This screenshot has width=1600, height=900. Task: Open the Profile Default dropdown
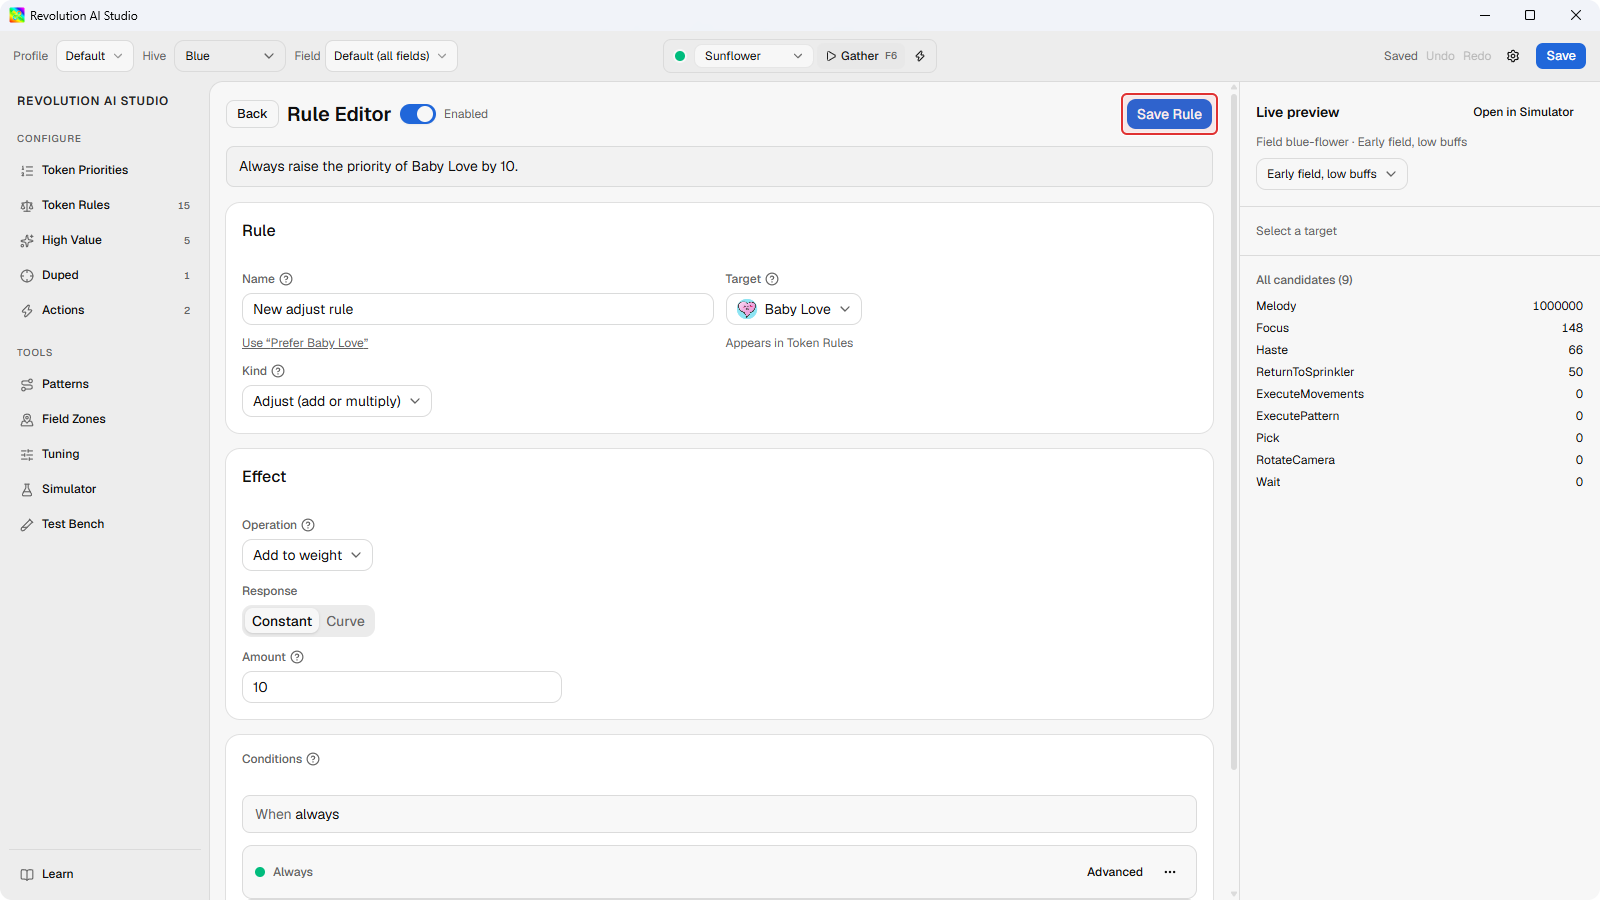[x=95, y=56]
